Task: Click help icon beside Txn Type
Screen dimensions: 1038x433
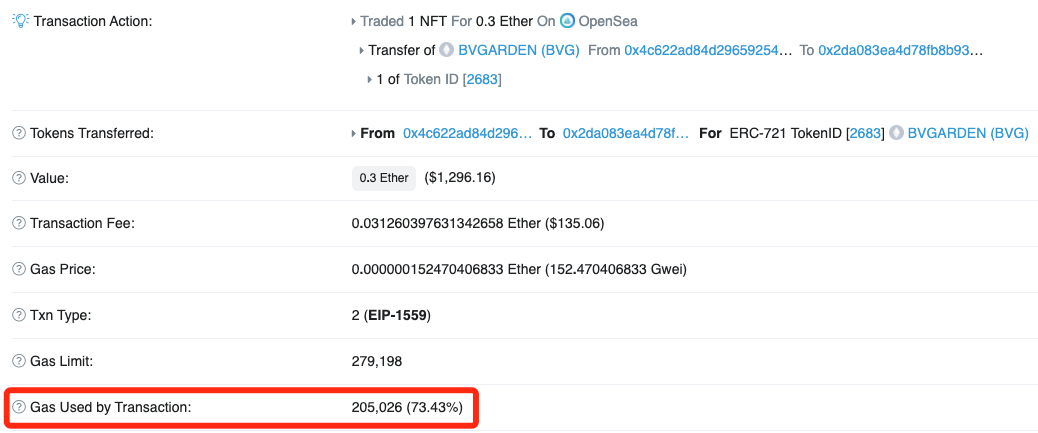Action: click(x=19, y=315)
